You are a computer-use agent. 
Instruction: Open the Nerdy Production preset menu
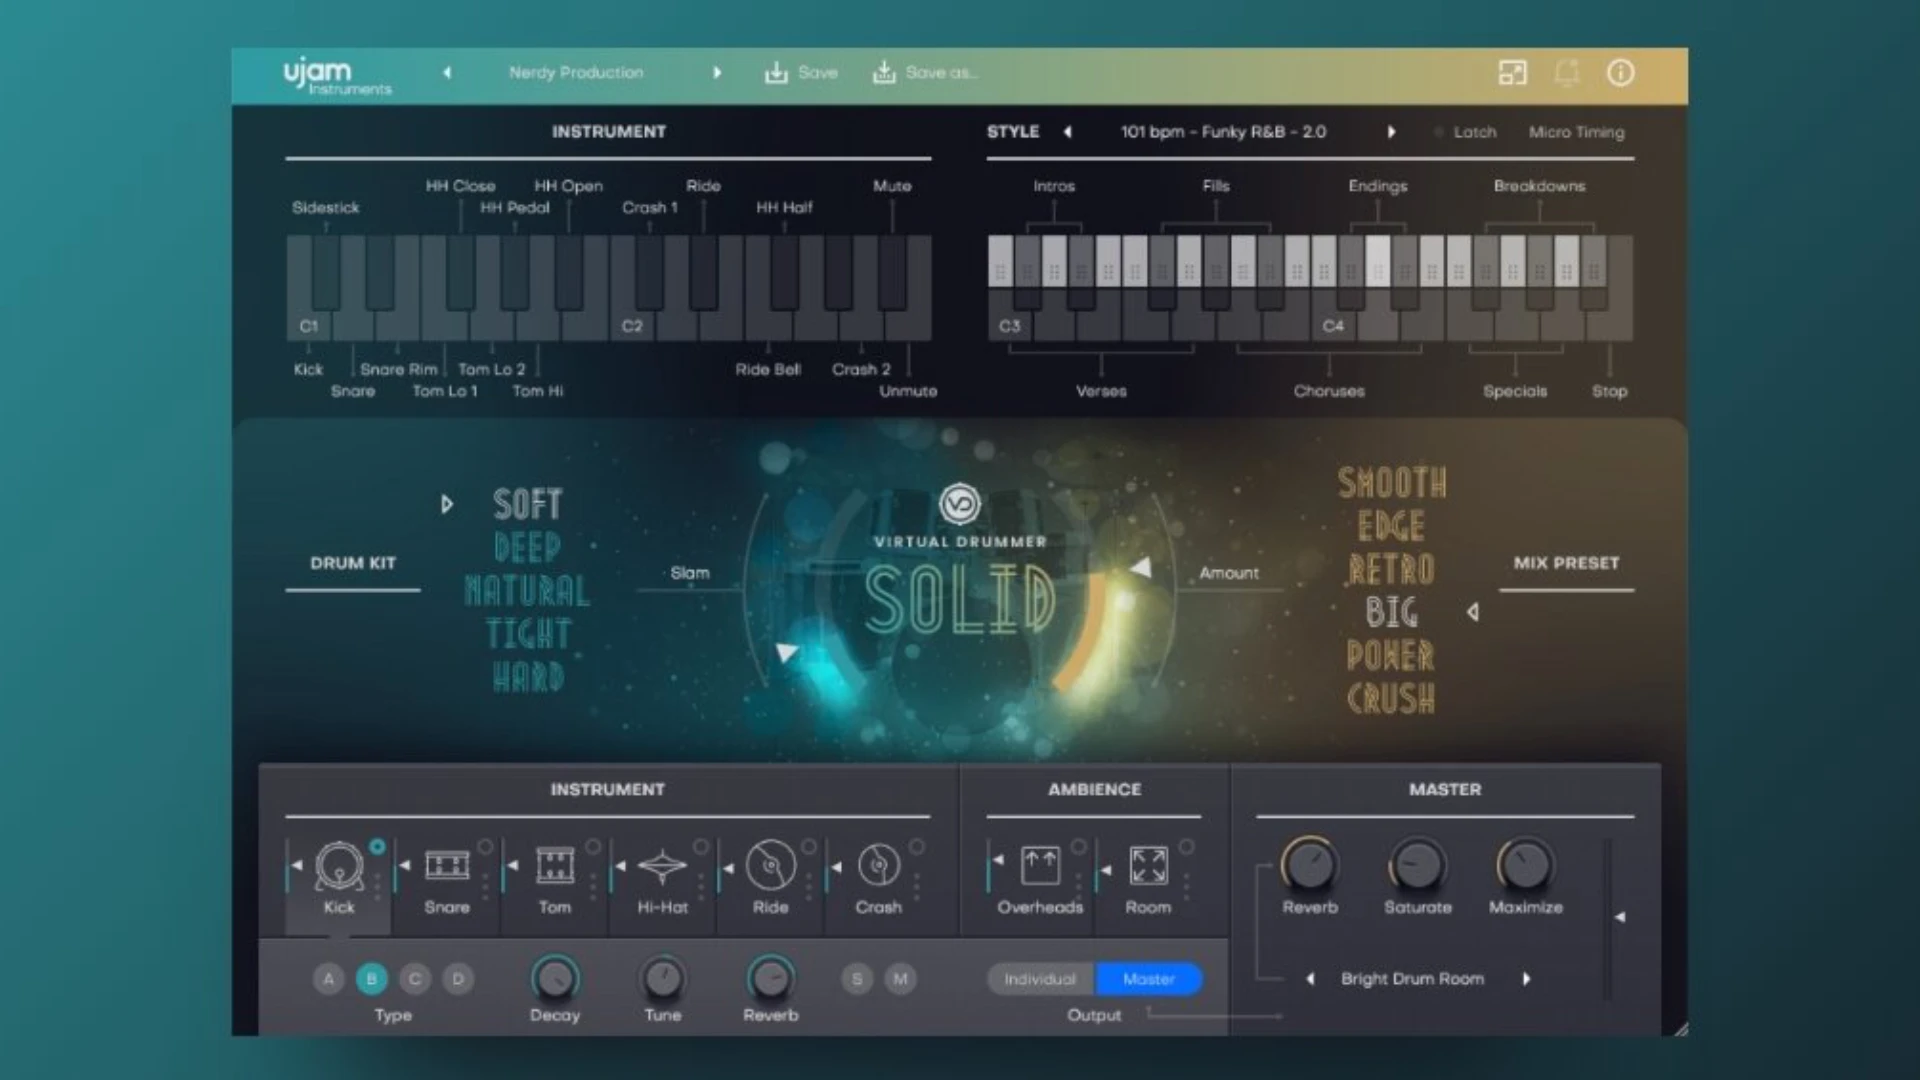coord(576,72)
